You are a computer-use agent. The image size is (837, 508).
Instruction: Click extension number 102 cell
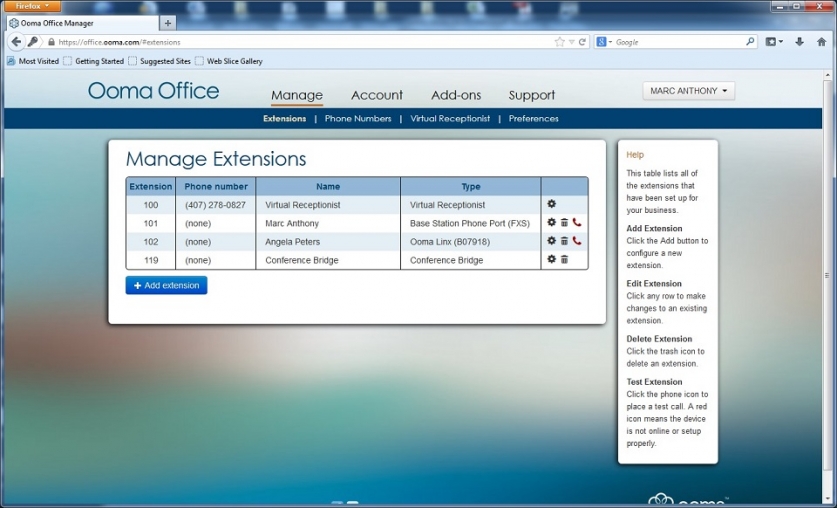click(x=151, y=242)
